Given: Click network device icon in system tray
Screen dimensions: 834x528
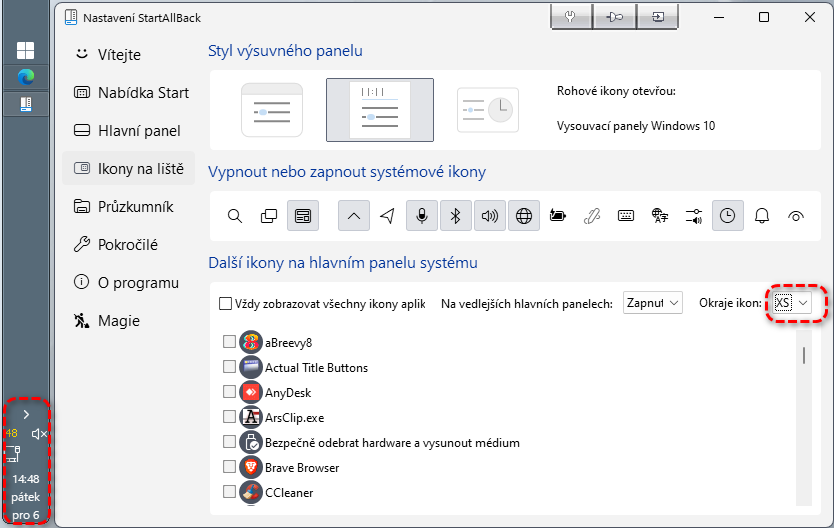Looking at the screenshot, I should coord(13,454).
